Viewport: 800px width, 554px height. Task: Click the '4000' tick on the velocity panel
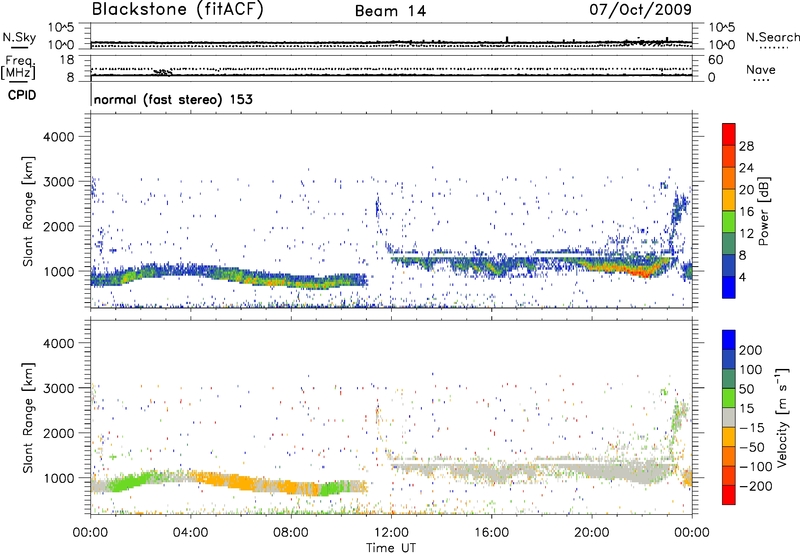click(58, 343)
